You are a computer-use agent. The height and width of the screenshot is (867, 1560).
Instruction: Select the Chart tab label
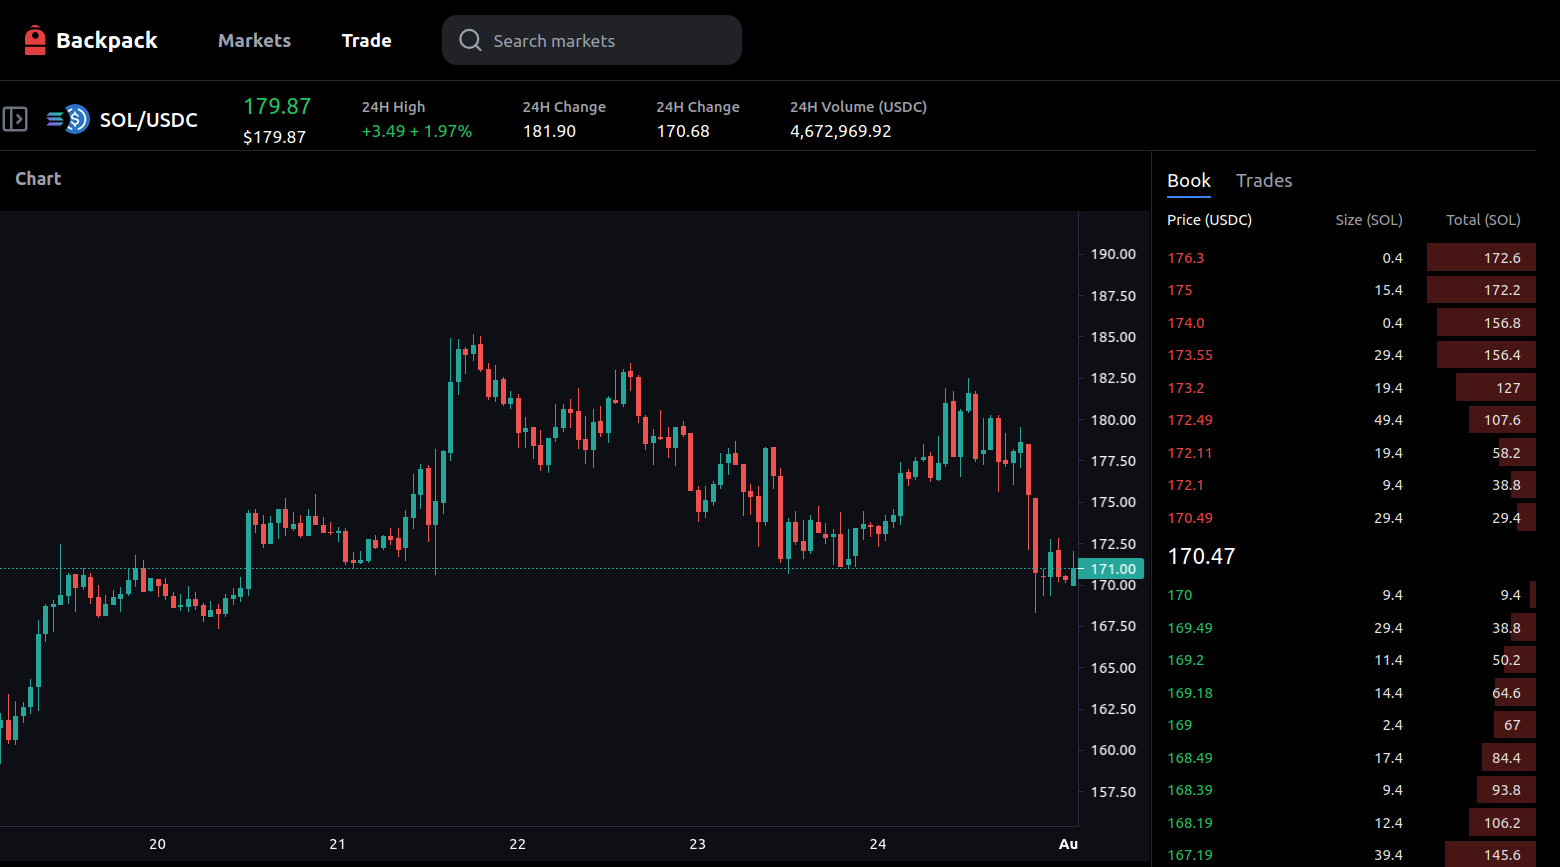click(38, 179)
